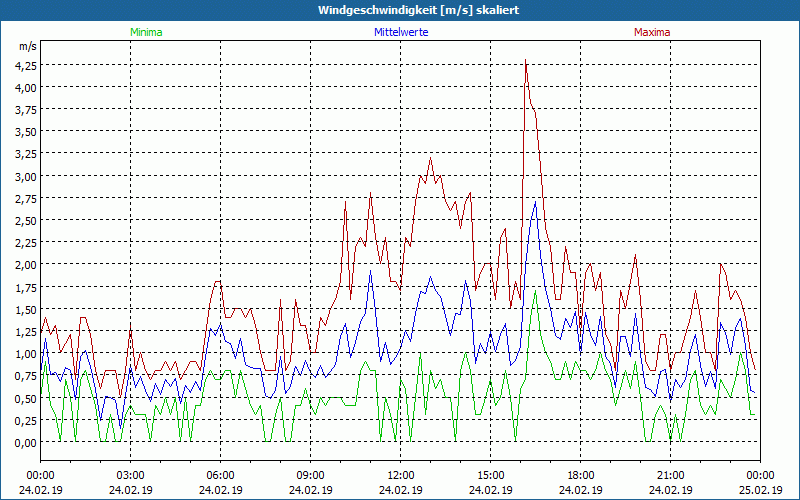Click the 1,75 y-axis value

[28, 287]
